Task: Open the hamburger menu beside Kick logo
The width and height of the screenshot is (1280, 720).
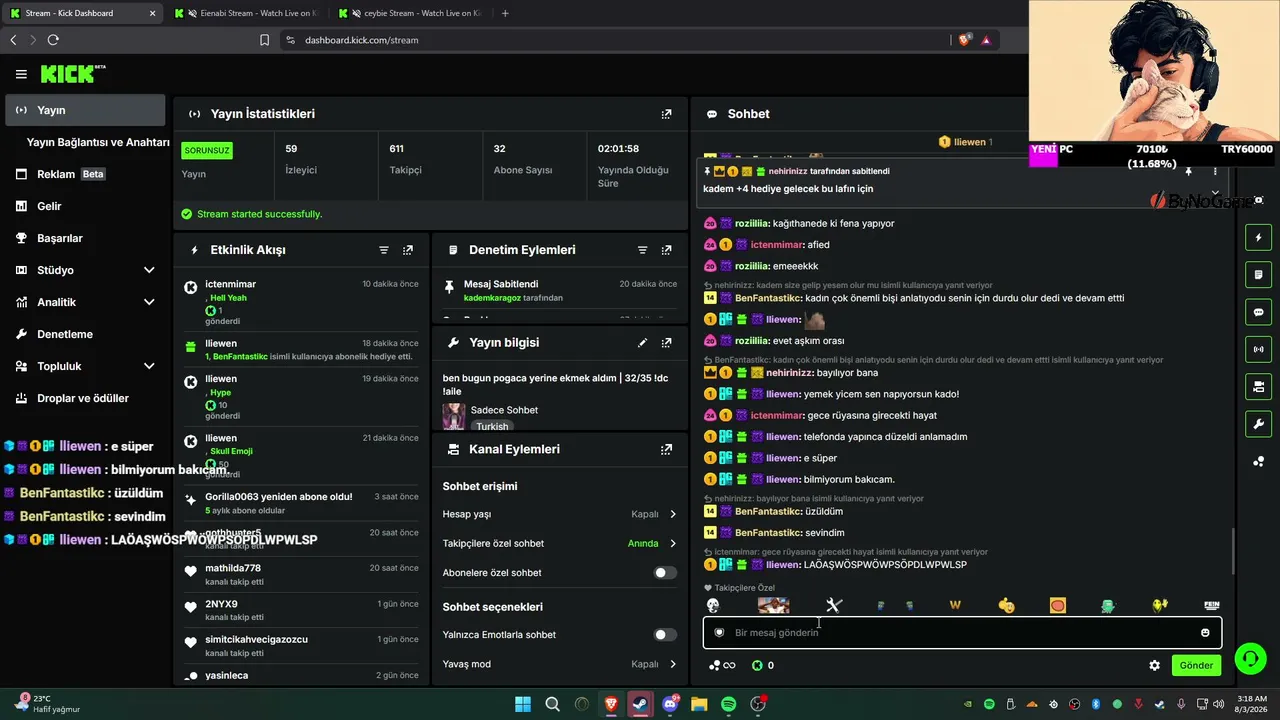Action: [21, 74]
